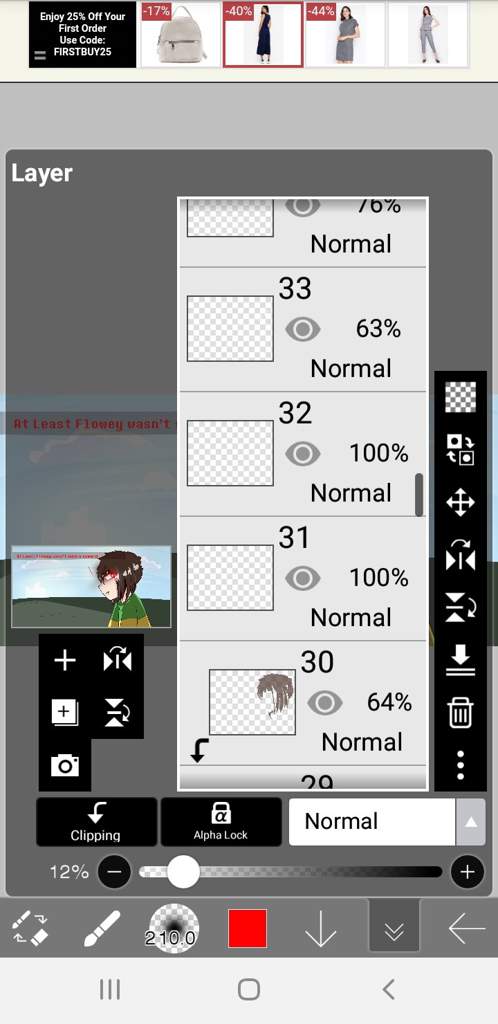Open the red color swatch
The image size is (498, 1024).
[x=247, y=928]
